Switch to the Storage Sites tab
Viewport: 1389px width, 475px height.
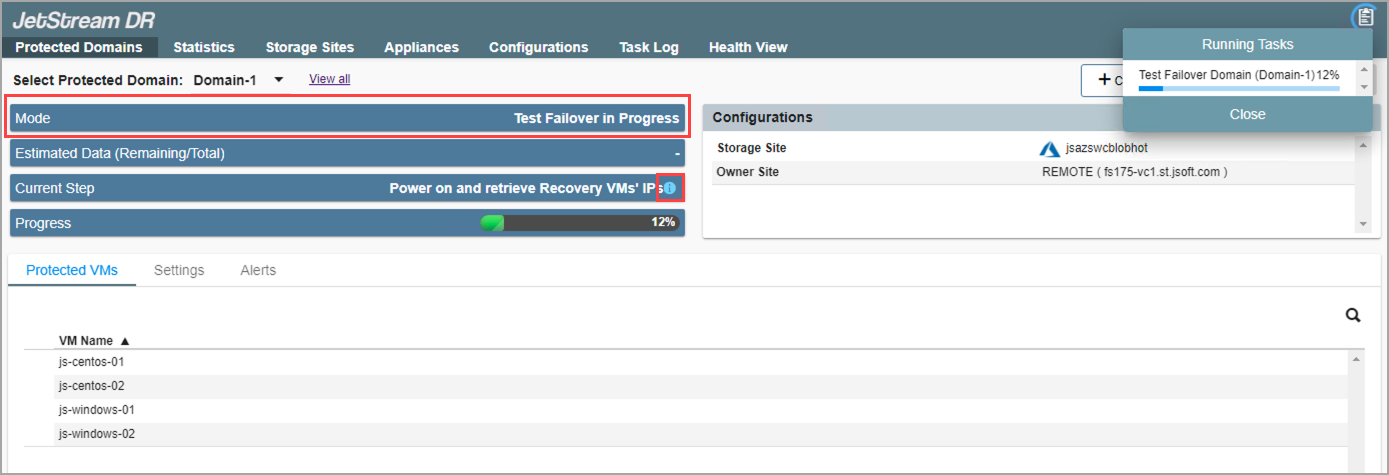(x=309, y=47)
